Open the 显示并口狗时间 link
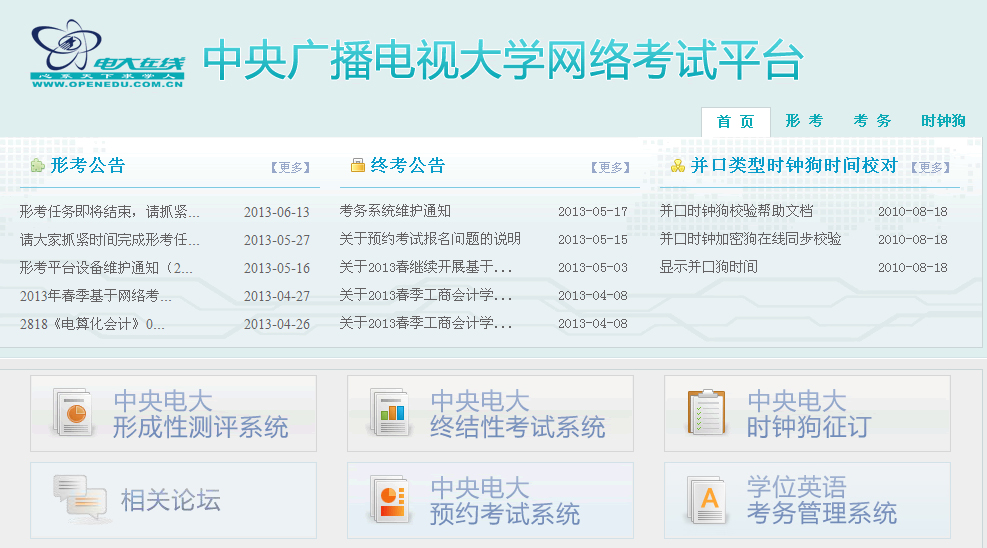 tap(708, 267)
